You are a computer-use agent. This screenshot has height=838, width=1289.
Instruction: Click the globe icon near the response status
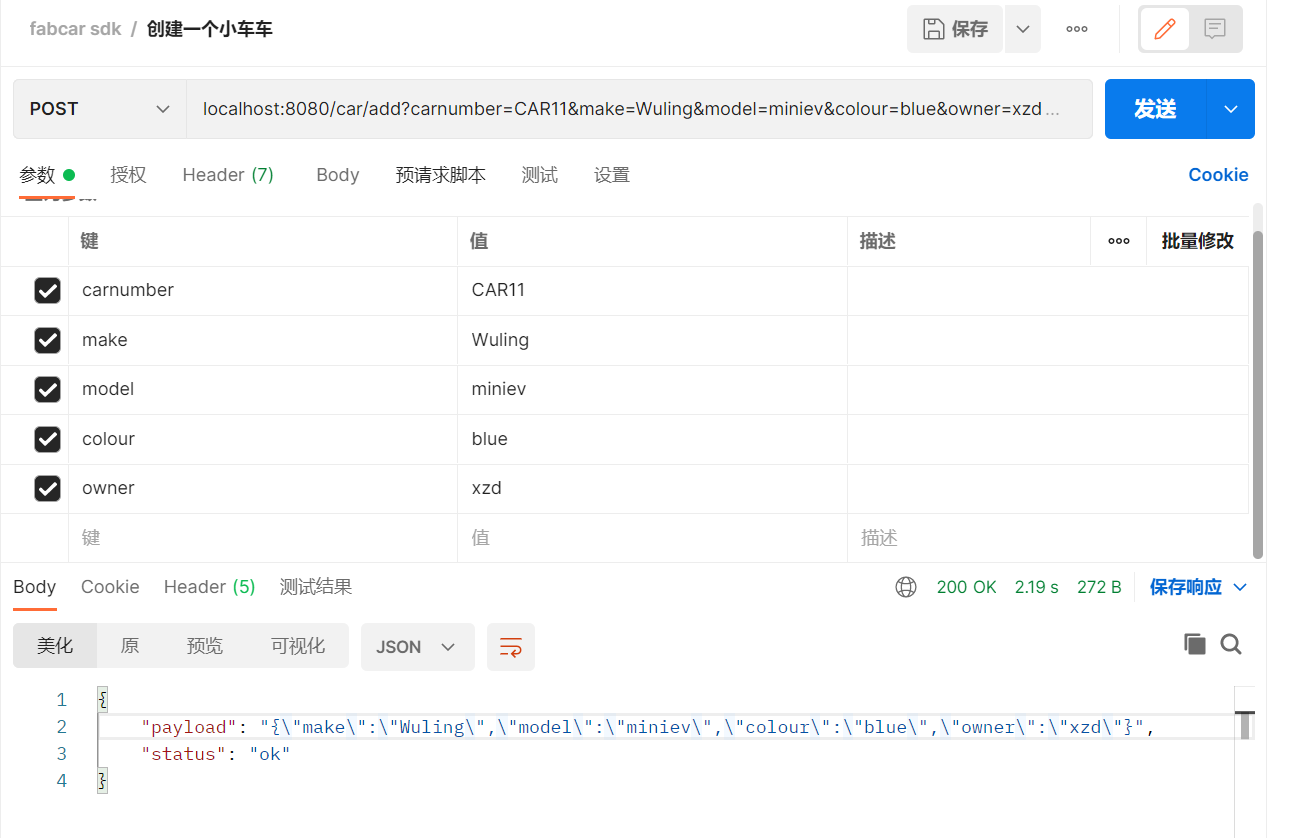point(906,587)
